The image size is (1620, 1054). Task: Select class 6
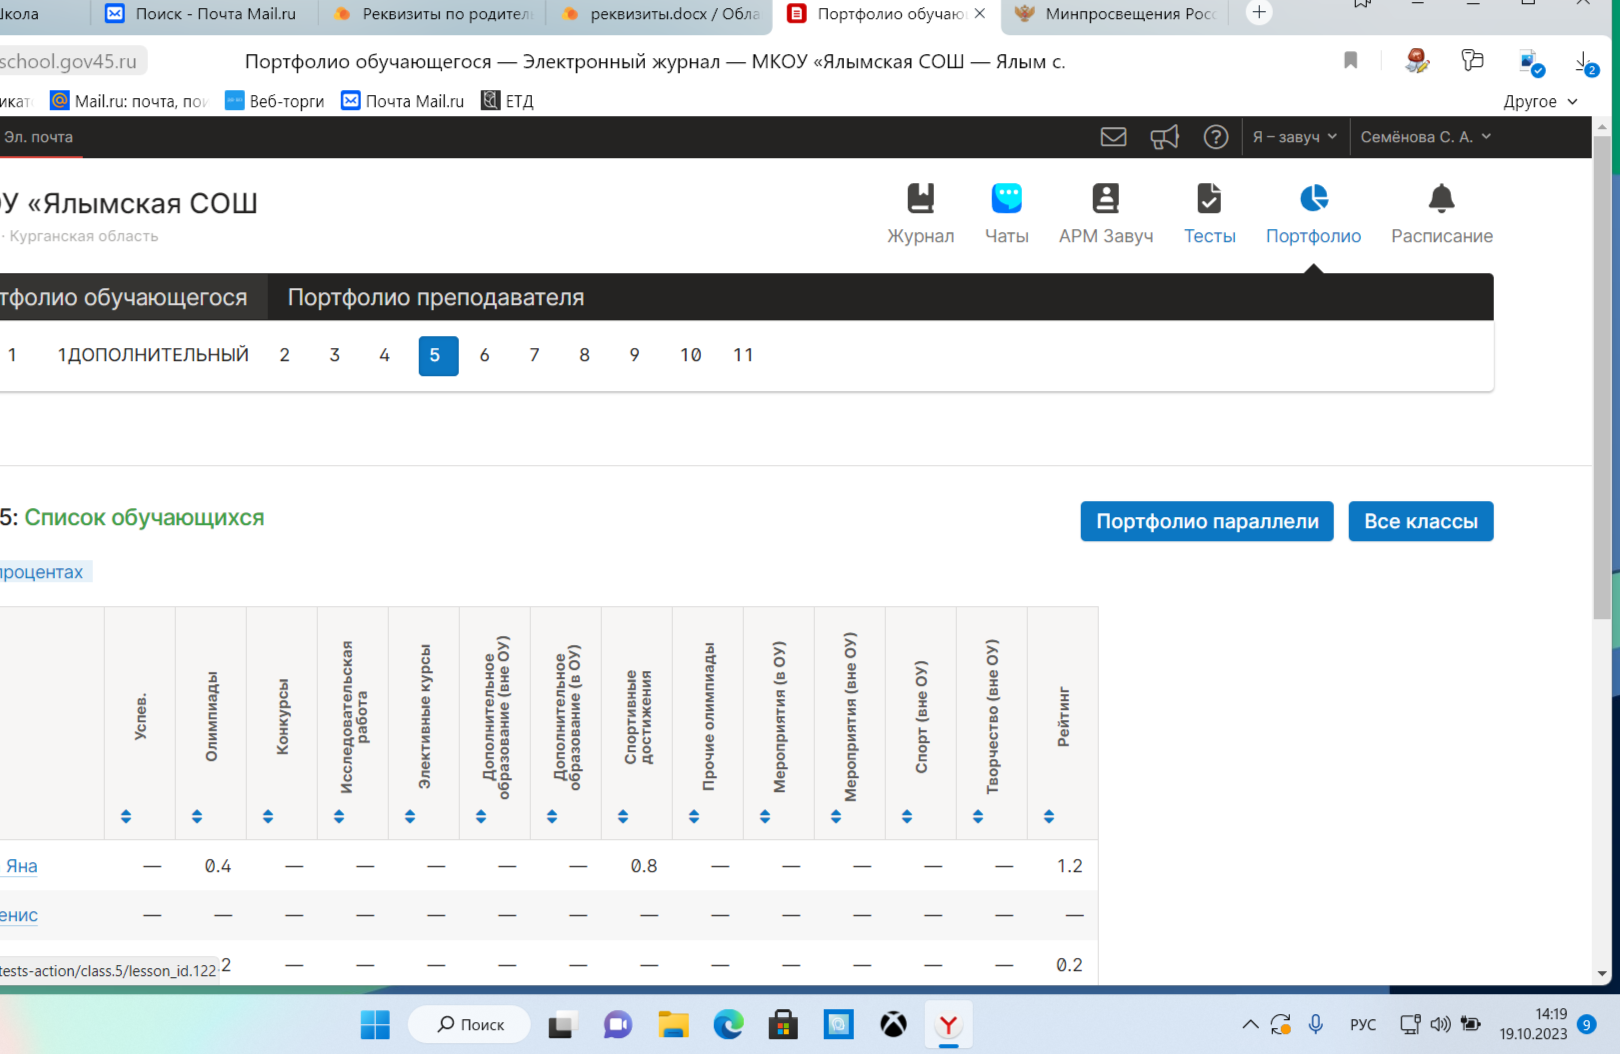pos(484,355)
